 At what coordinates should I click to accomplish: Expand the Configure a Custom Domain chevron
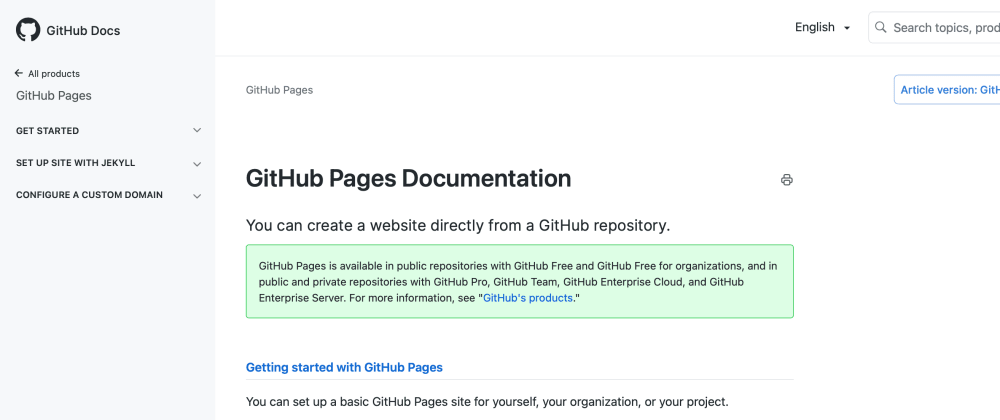pos(197,196)
